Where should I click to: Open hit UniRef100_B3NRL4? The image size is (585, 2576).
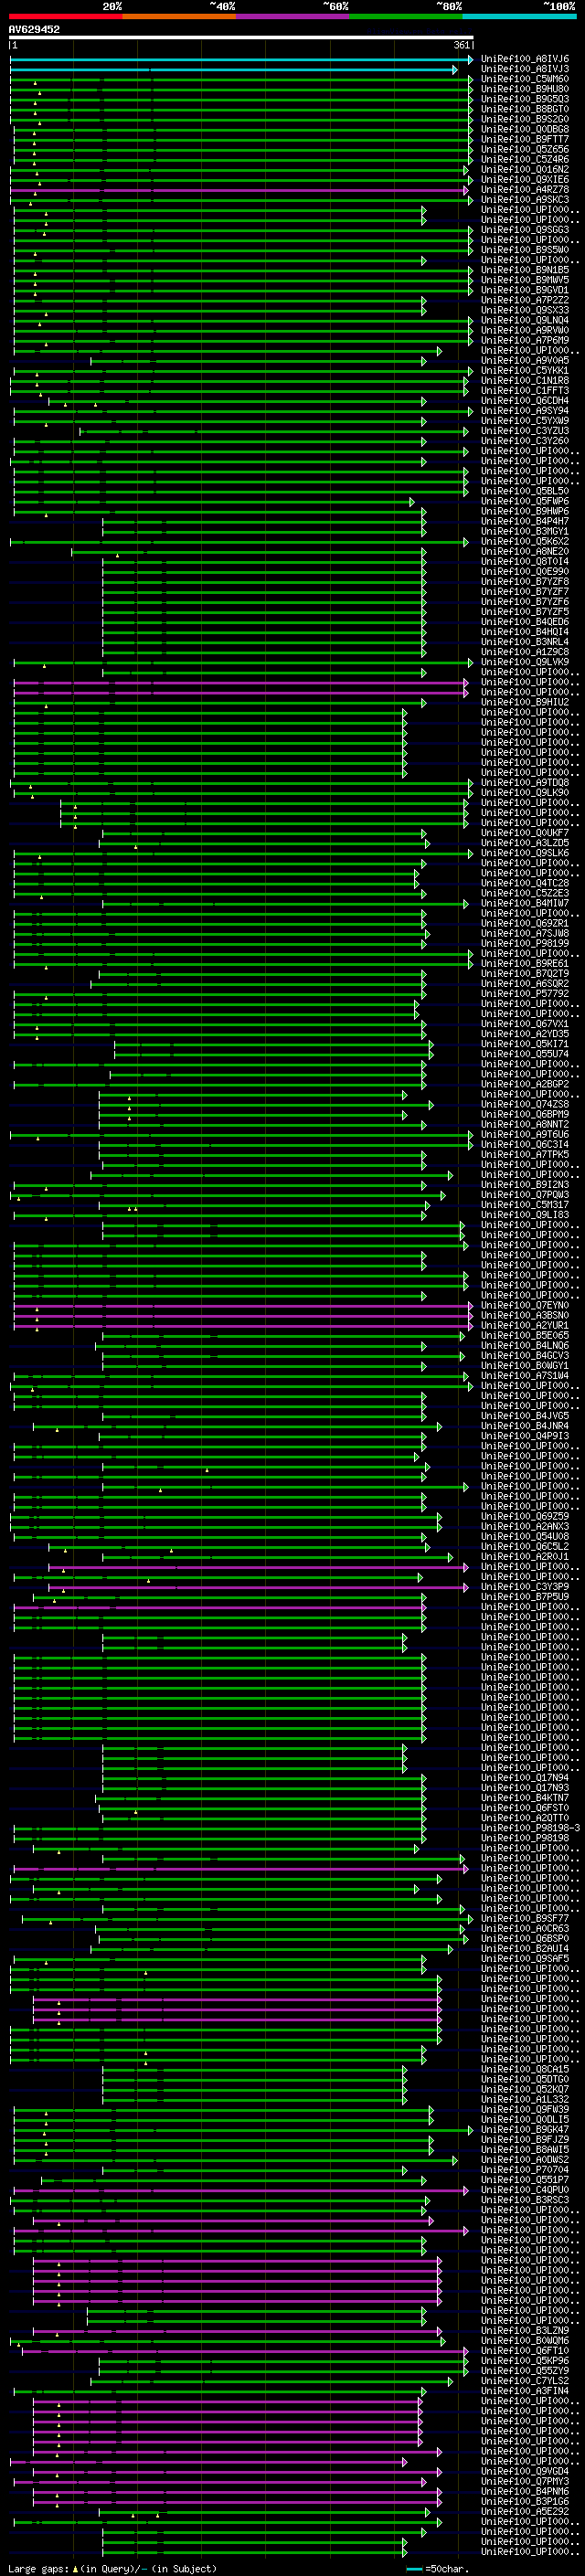pyautogui.click(x=525, y=642)
